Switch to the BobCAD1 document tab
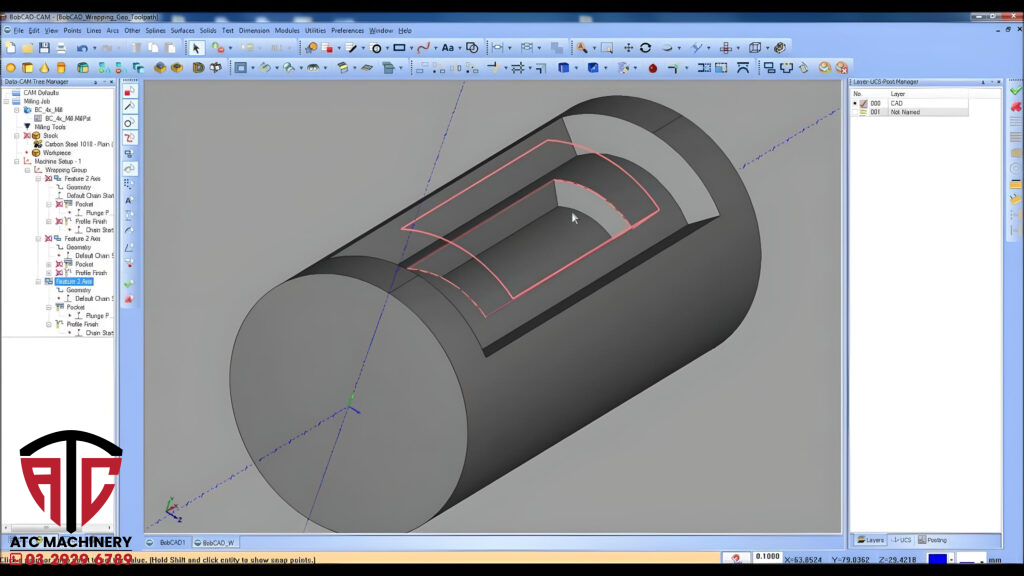The width and height of the screenshot is (1024, 576). pyautogui.click(x=172, y=542)
